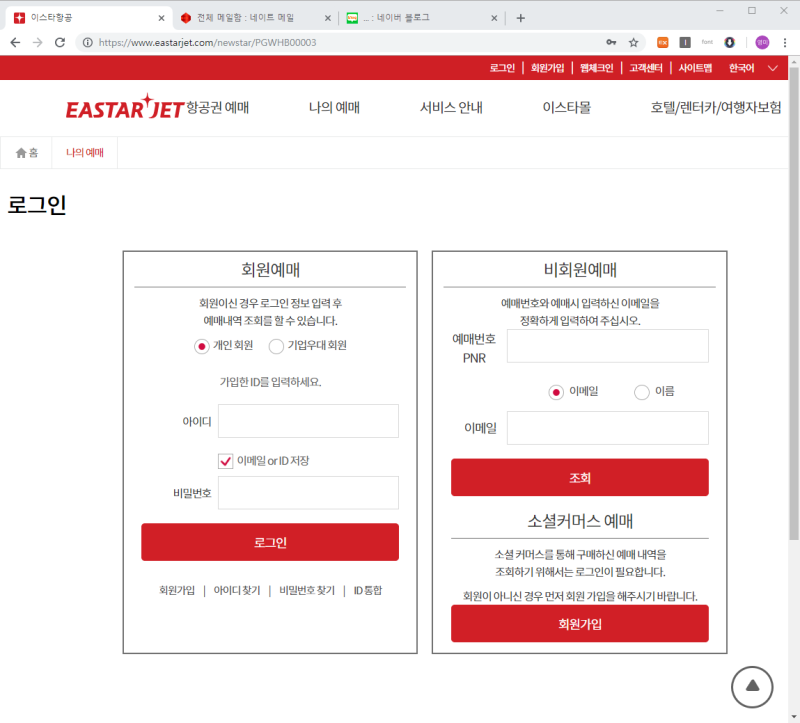
Task: Select the 이메일 radio option
Action: click(556, 392)
